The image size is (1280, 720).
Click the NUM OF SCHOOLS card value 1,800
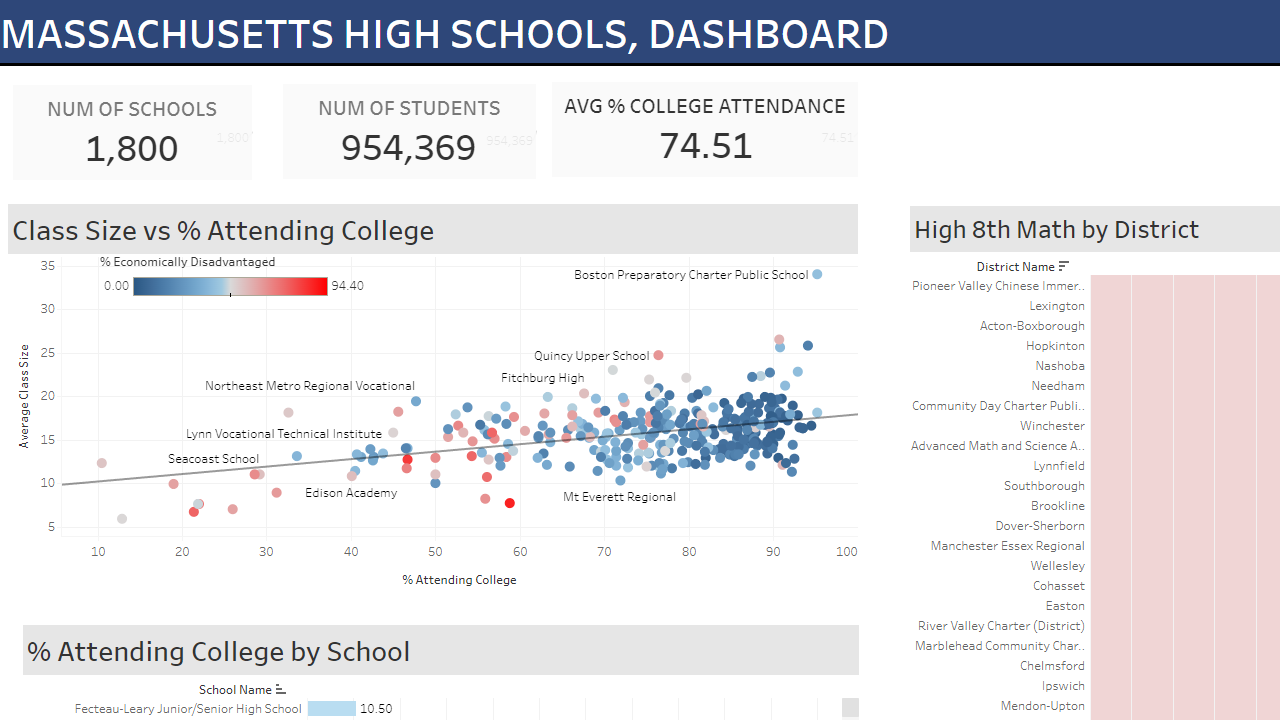pyautogui.click(x=132, y=149)
